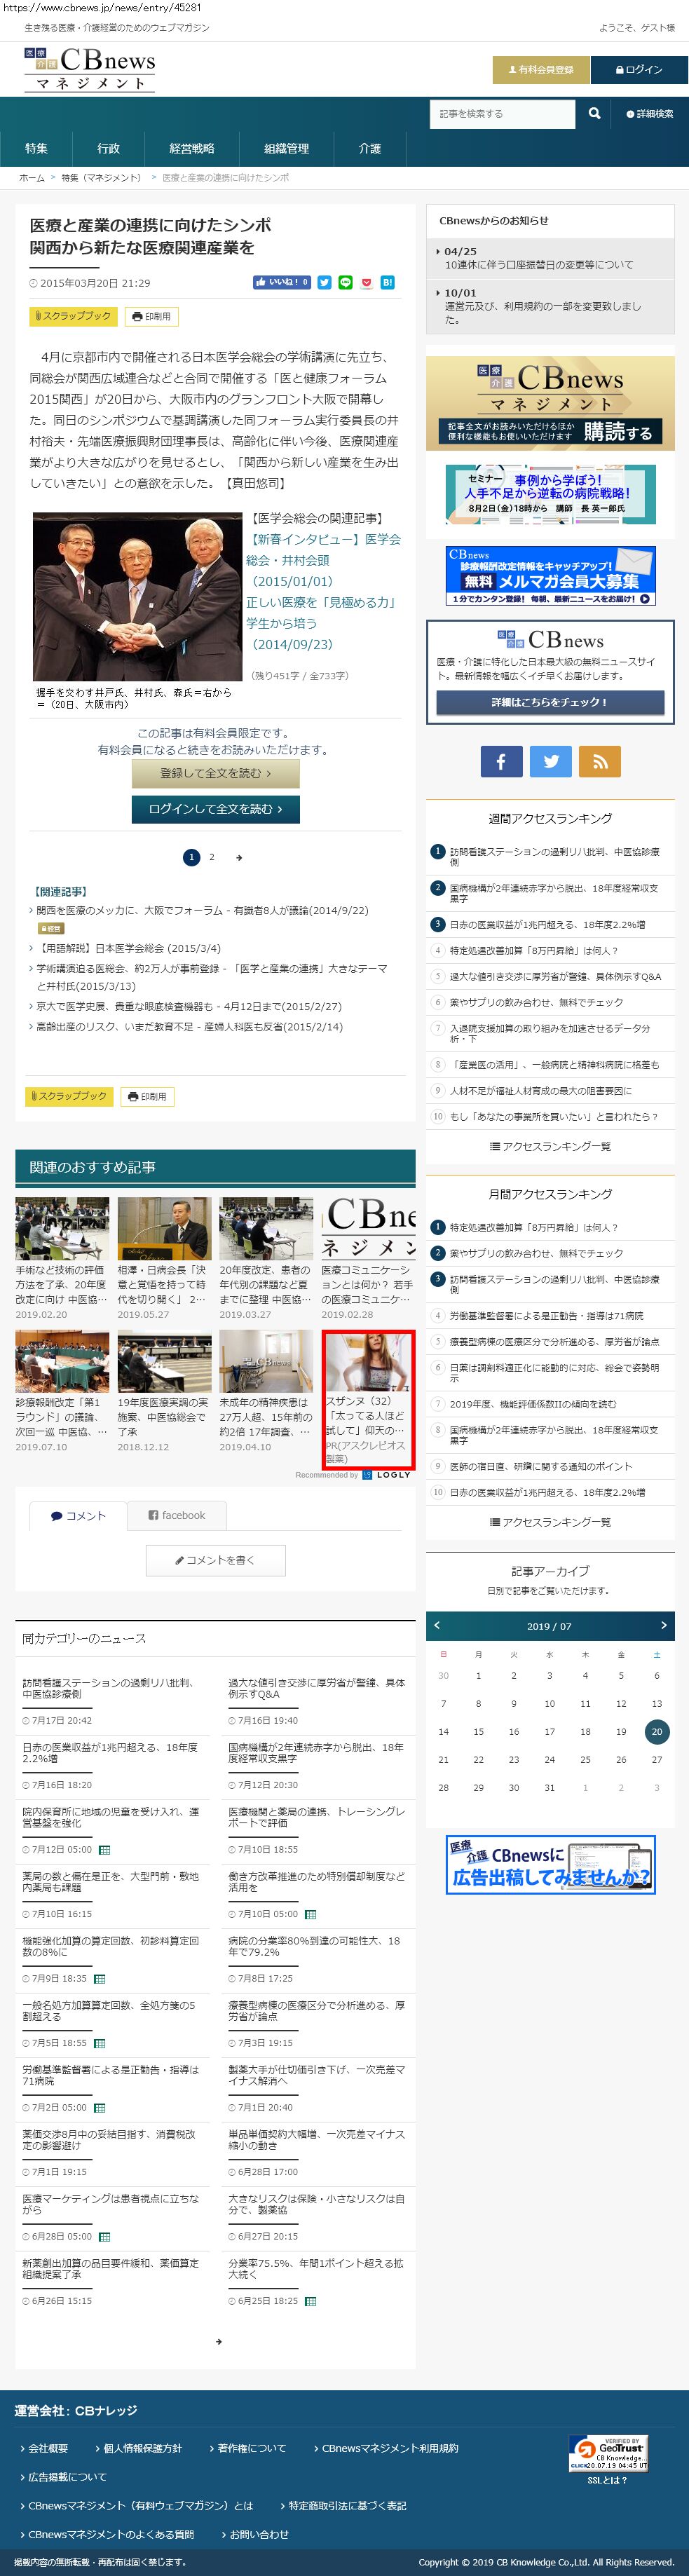This screenshot has width=689, height=2576.
Task: Open 詳細検索 advanced search
Action: 650,114
